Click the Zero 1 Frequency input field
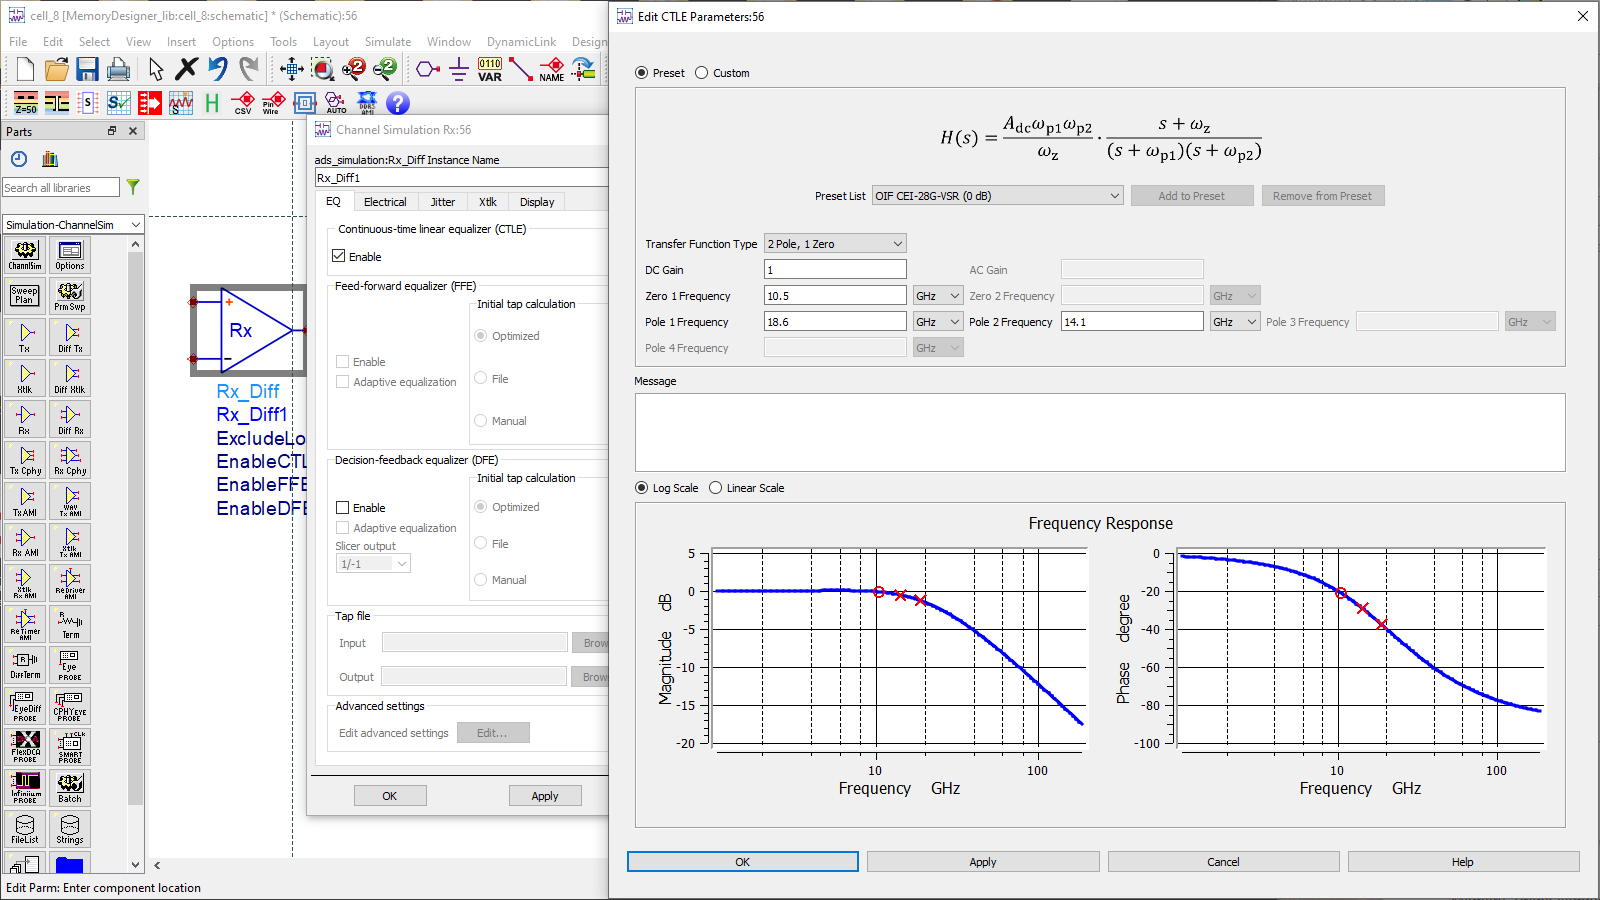The width and height of the screenshot is (1600, 900). pyautogui.click(x=834, y=295)
